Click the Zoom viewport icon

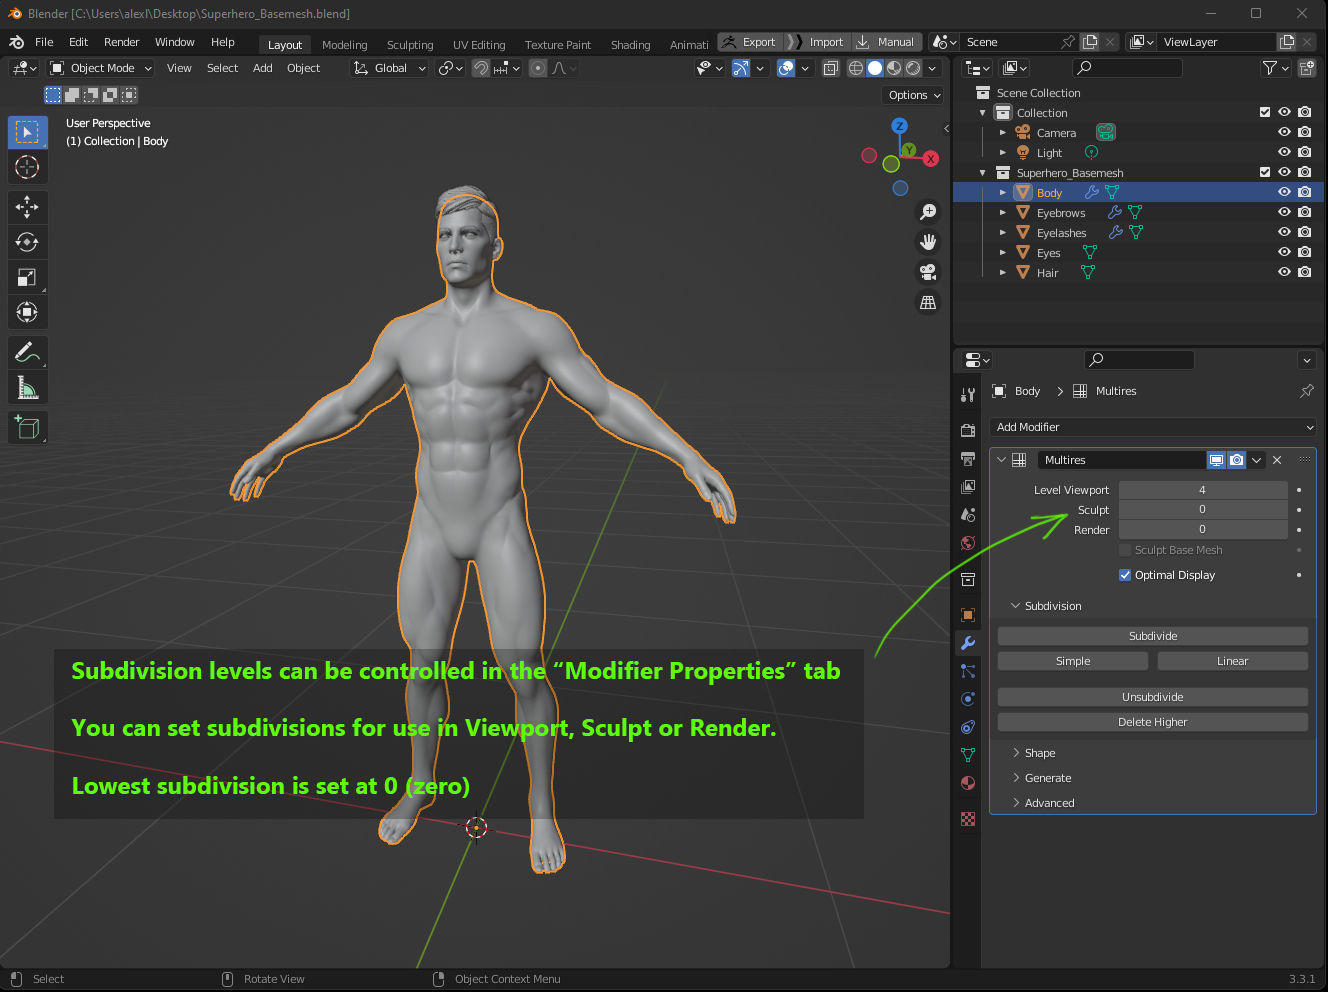(x=928, y=212)
